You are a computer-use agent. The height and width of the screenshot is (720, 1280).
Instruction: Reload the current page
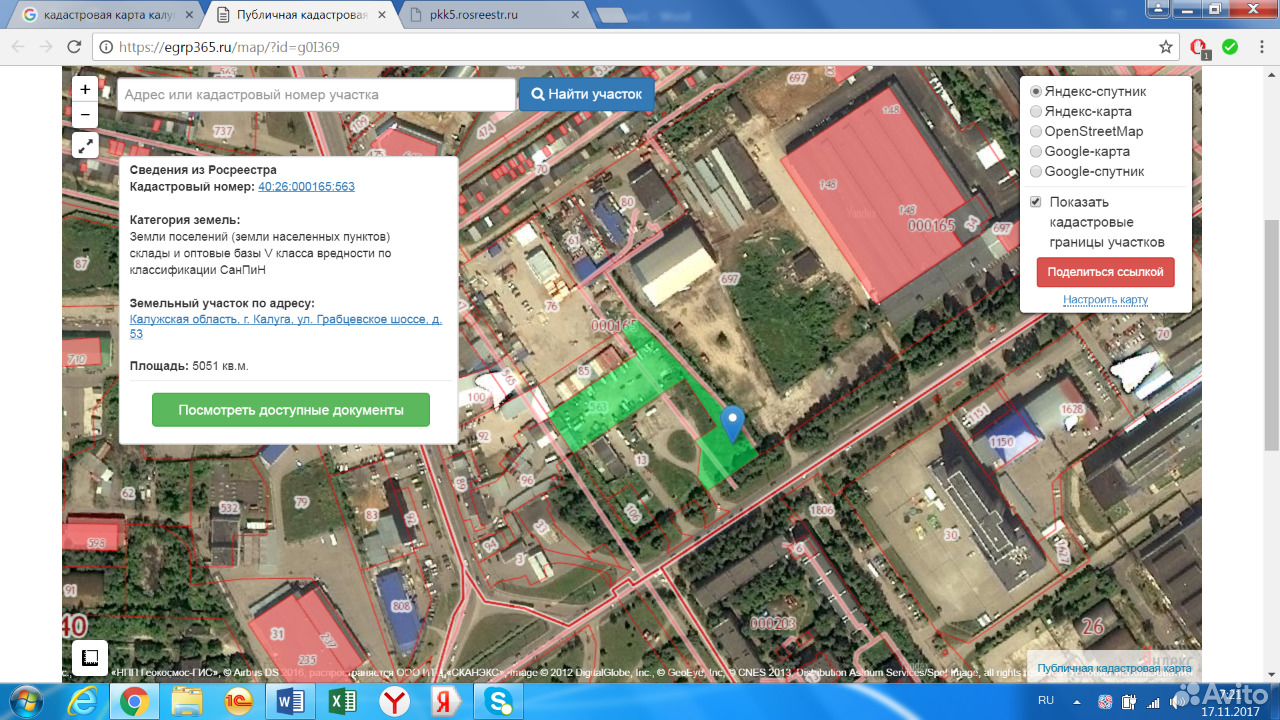click(x=74, y=47)
